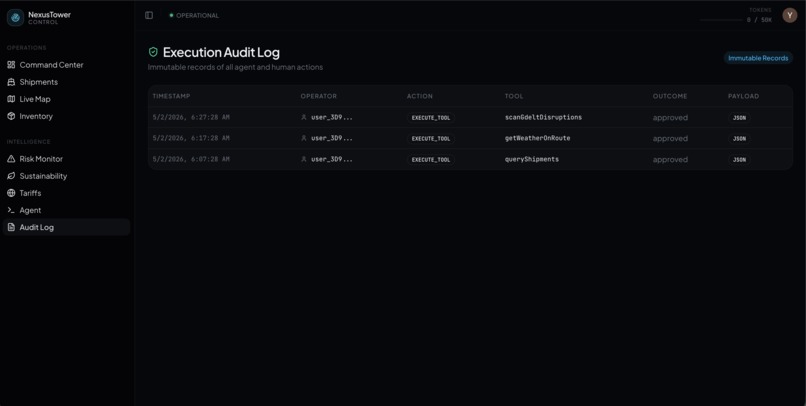Image resolution: width=806 pixels, height=406 pixels.
Task: Open JSON payload for scanGdeltDisruptions
Action: [x=739, y=118]
